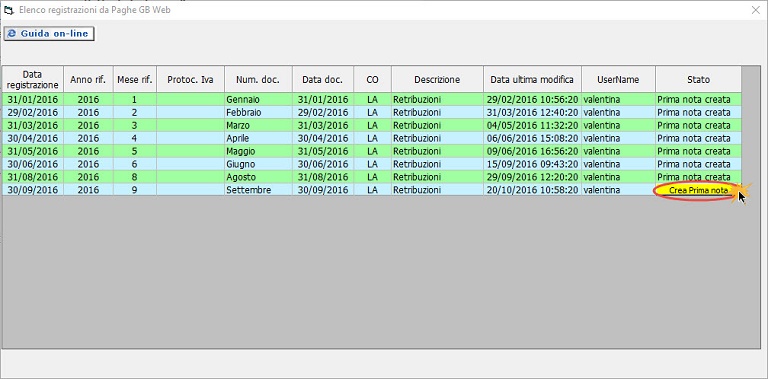Click Prima nota creata in Gennaio row
Viewport: 768px width, 379px height.
click(698, 99)
